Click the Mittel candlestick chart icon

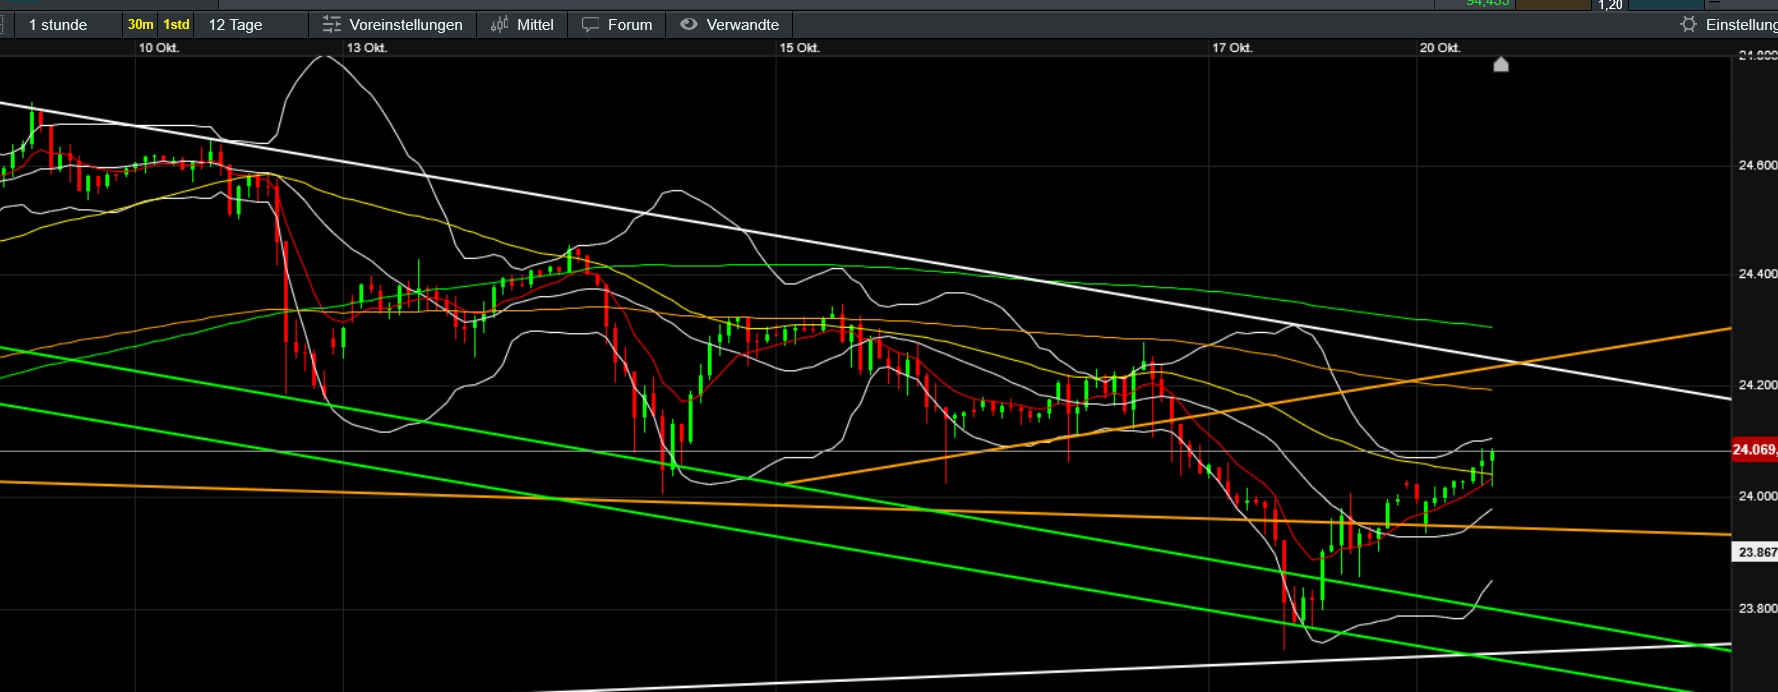tap(499, 25)
